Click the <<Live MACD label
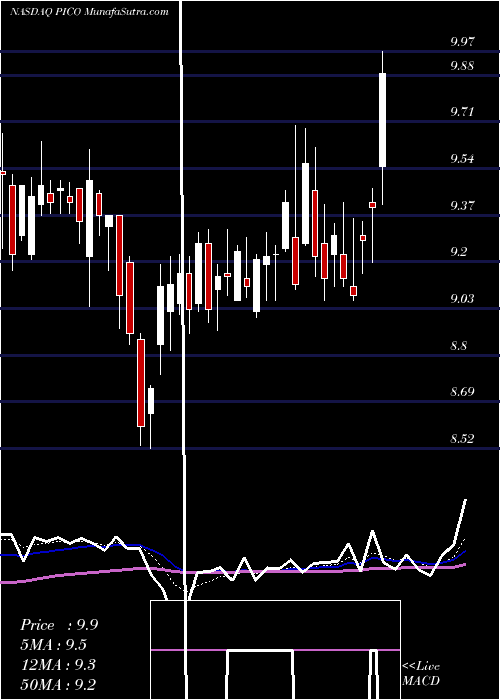This screenshot has height=700, width=500. click(421, 674)
